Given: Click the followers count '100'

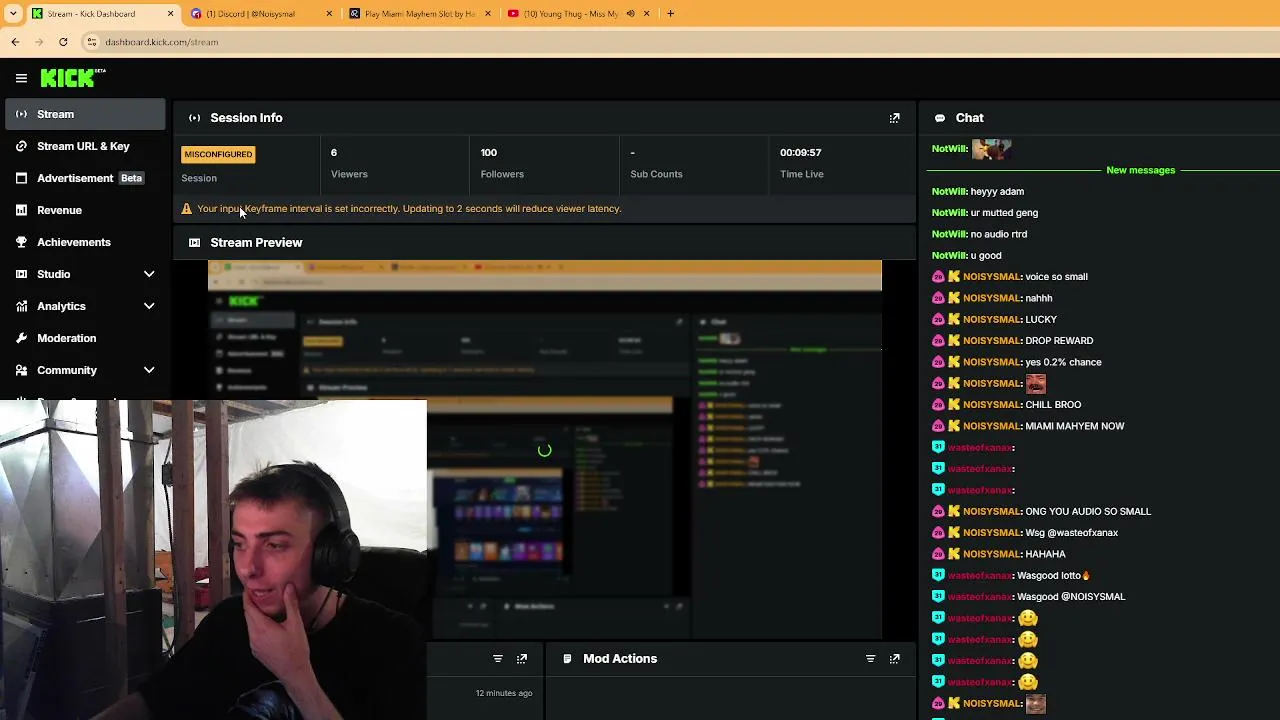Looking at the screenshot, I should (489, 152).
